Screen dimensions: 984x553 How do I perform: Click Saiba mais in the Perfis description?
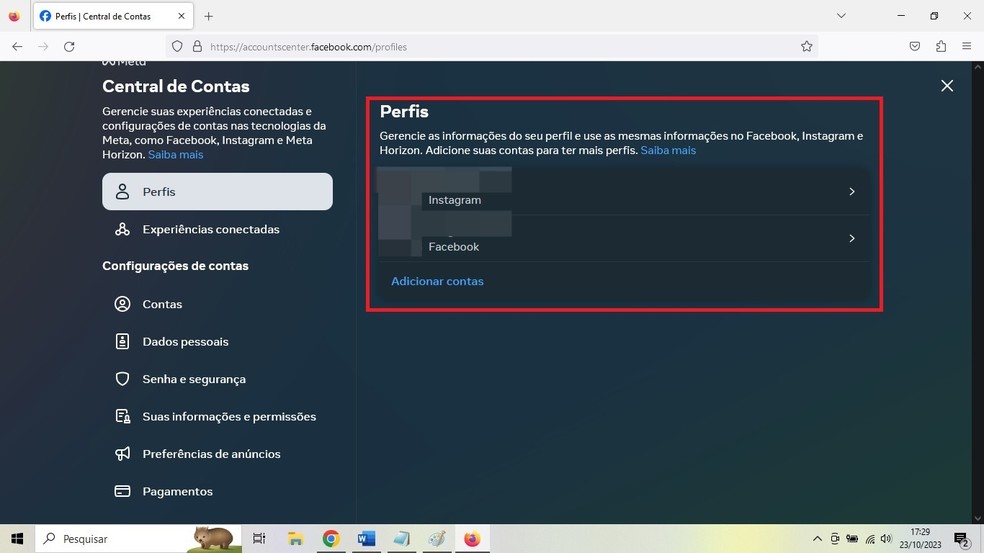pyautogui.click(x=668, y=151)
